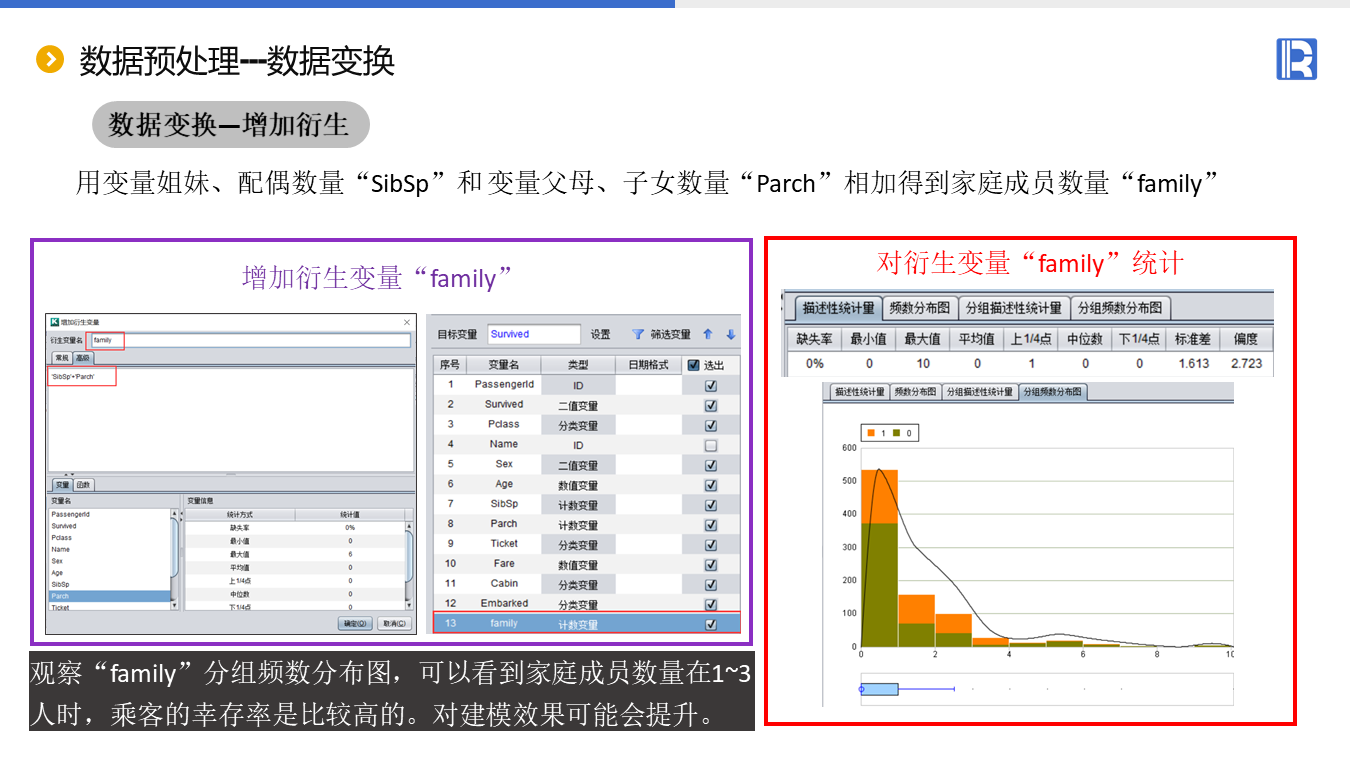
Task: Click the orange arrow bullet beside the slide title
Action: pos(49,60)
